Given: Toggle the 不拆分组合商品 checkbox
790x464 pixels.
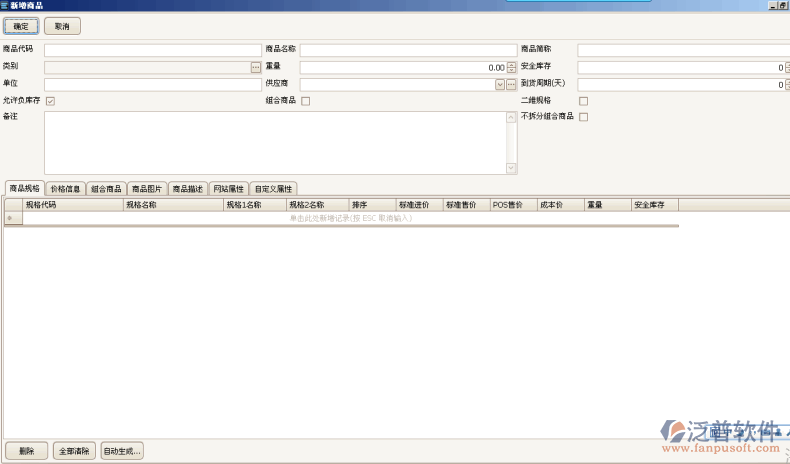Looking at the screenshot, I should [x=583, y=117].
